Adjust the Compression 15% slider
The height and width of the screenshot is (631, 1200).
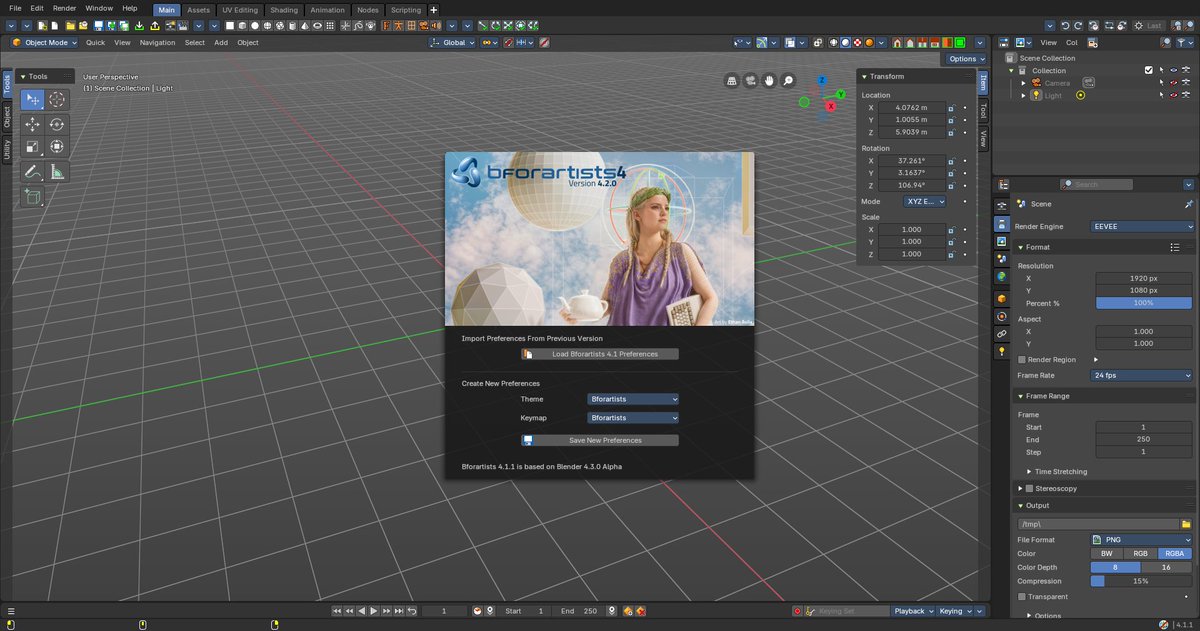1141,581
